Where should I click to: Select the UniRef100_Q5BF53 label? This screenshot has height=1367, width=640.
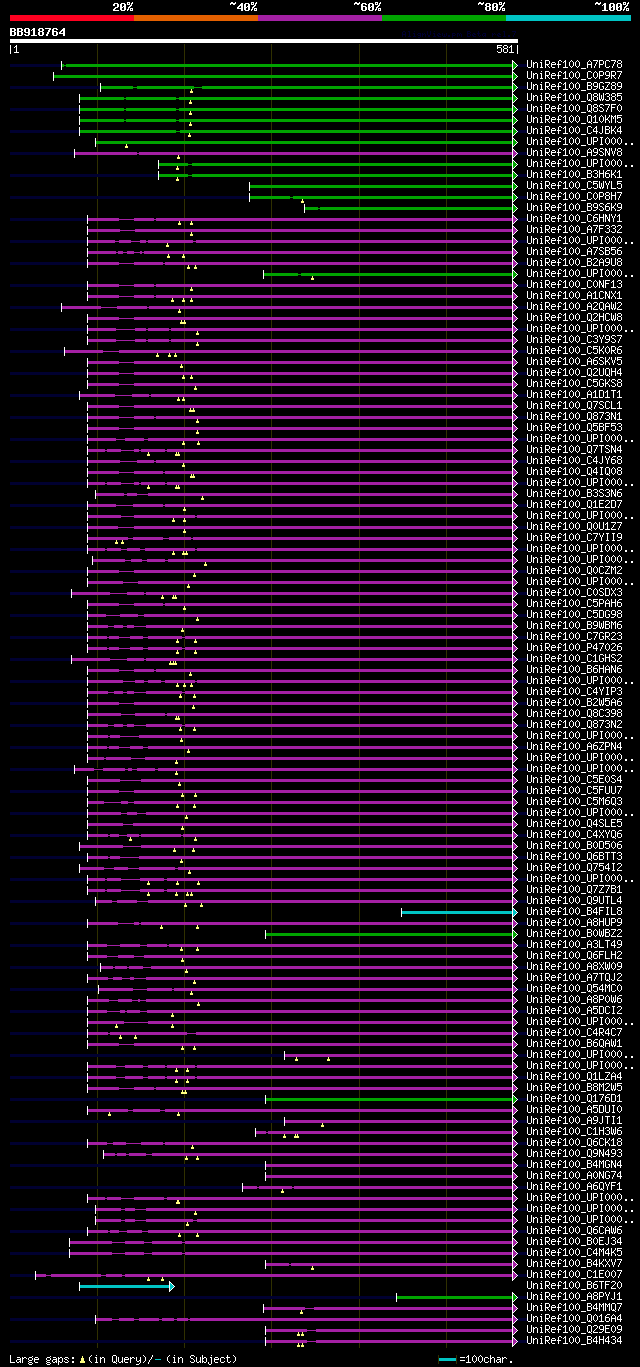574,427
